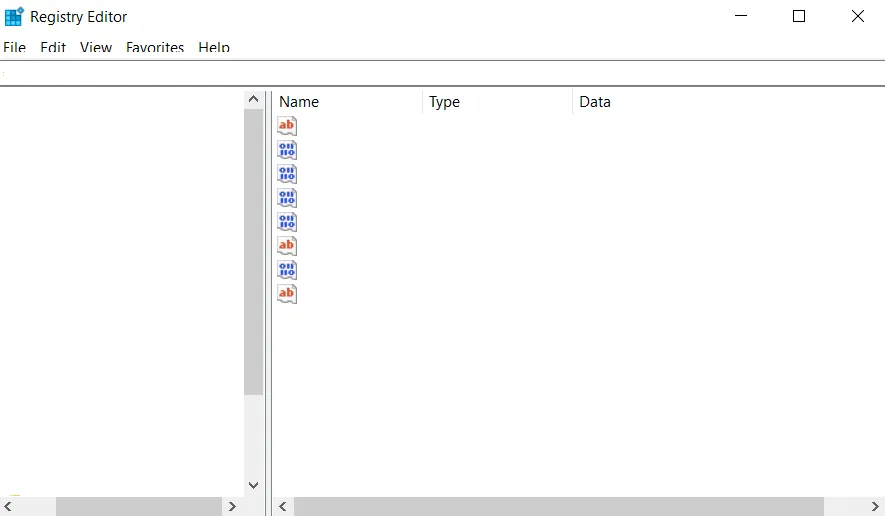Open the File menu
Viewport: 885px width, 516px height.
pyautogui.click(x=14, y=47)
